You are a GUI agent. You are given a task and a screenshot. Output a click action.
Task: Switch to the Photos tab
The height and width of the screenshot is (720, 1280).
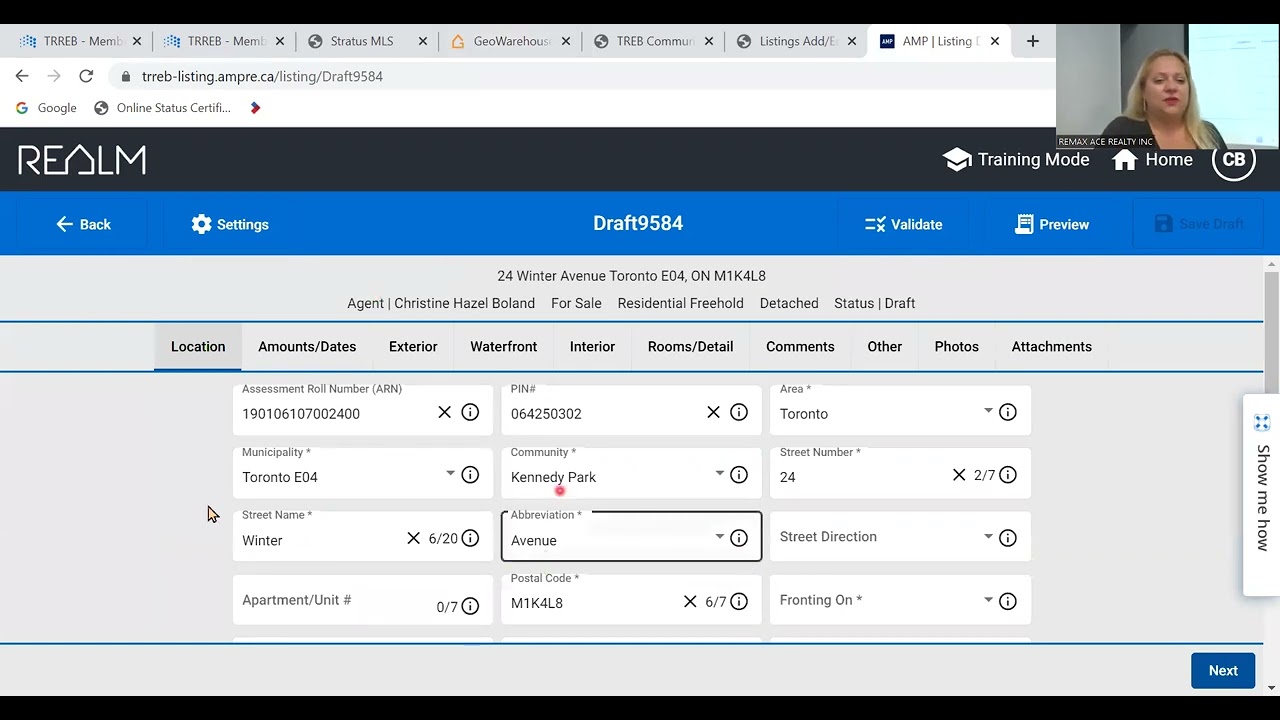click(x=957, y=347)
